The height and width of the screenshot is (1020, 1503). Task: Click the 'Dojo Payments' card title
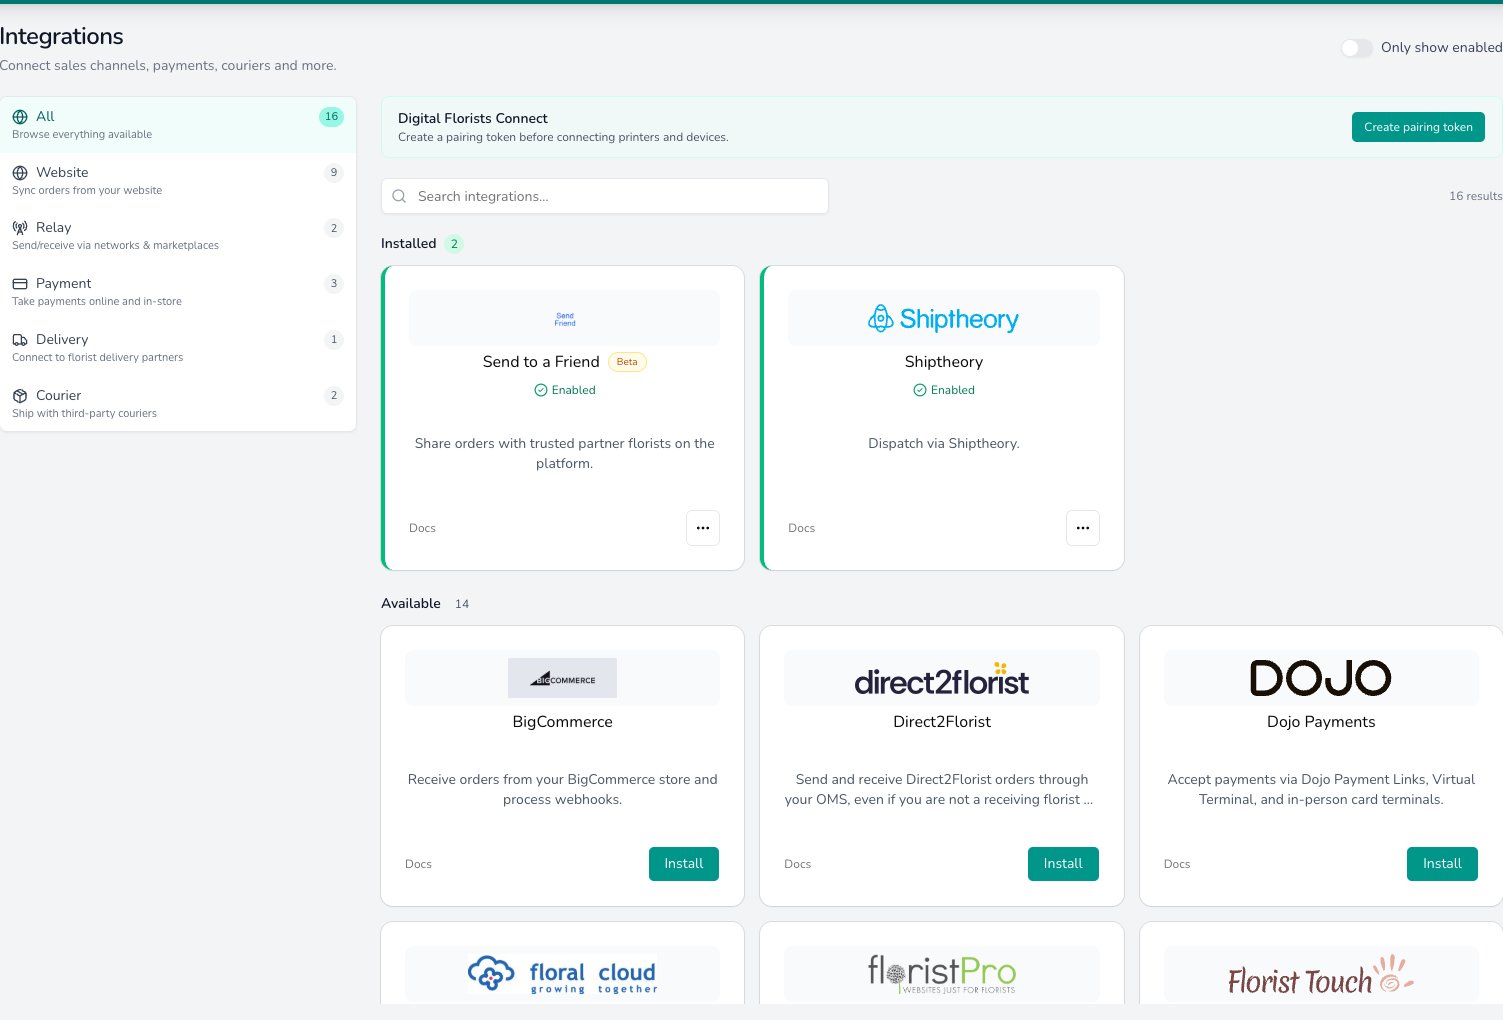tap(1321, 722)
